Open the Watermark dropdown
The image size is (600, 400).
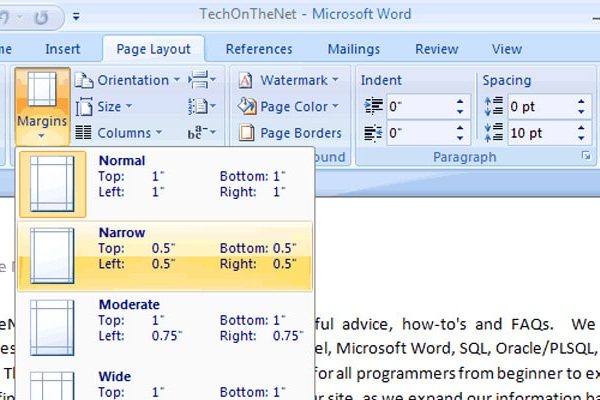(x=289, y=80)
